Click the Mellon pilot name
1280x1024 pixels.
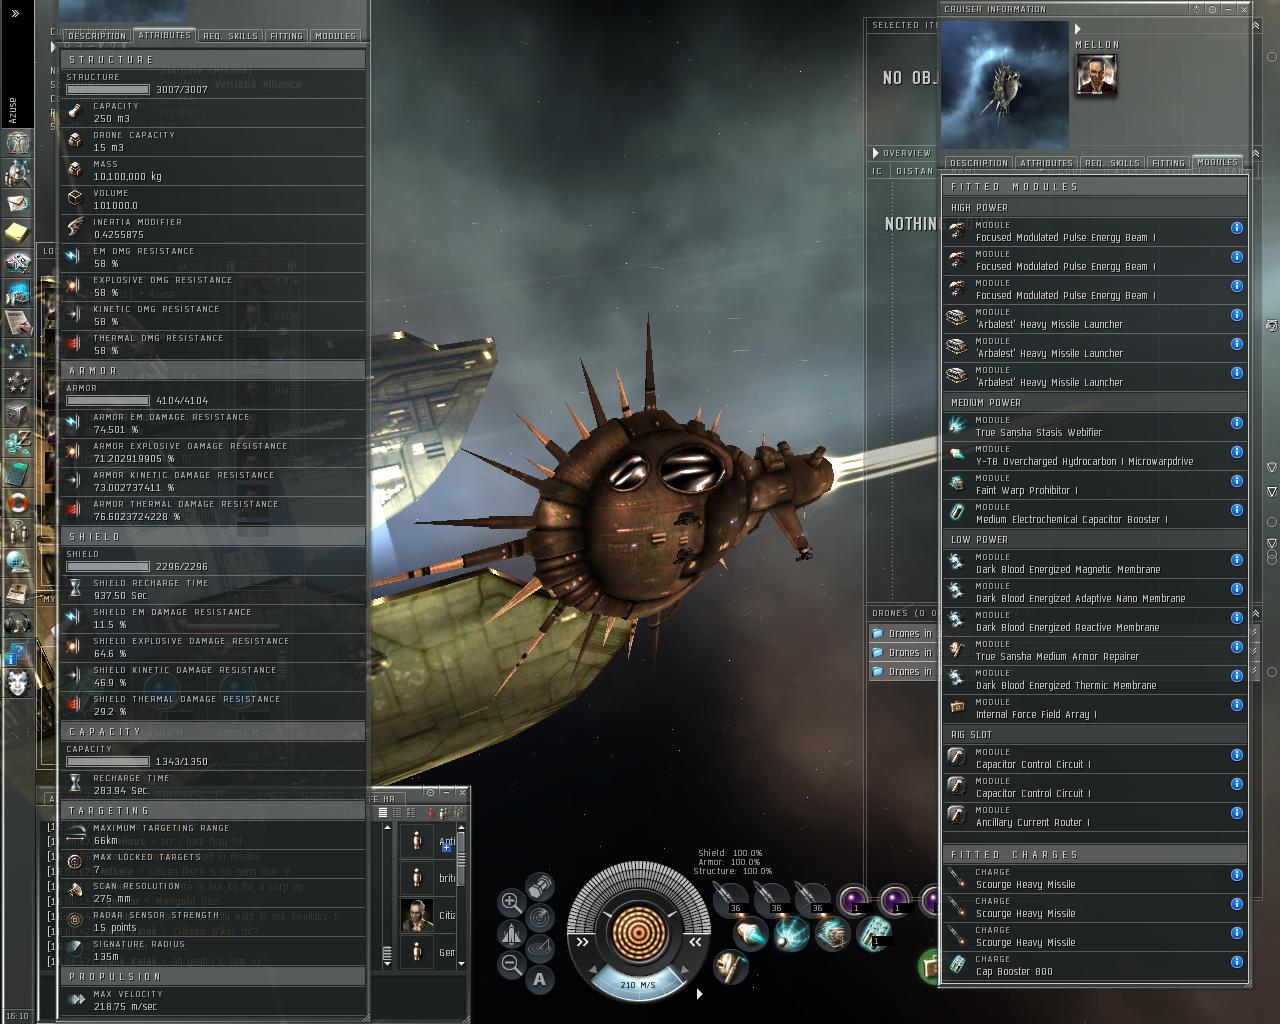click(1097, 45)
